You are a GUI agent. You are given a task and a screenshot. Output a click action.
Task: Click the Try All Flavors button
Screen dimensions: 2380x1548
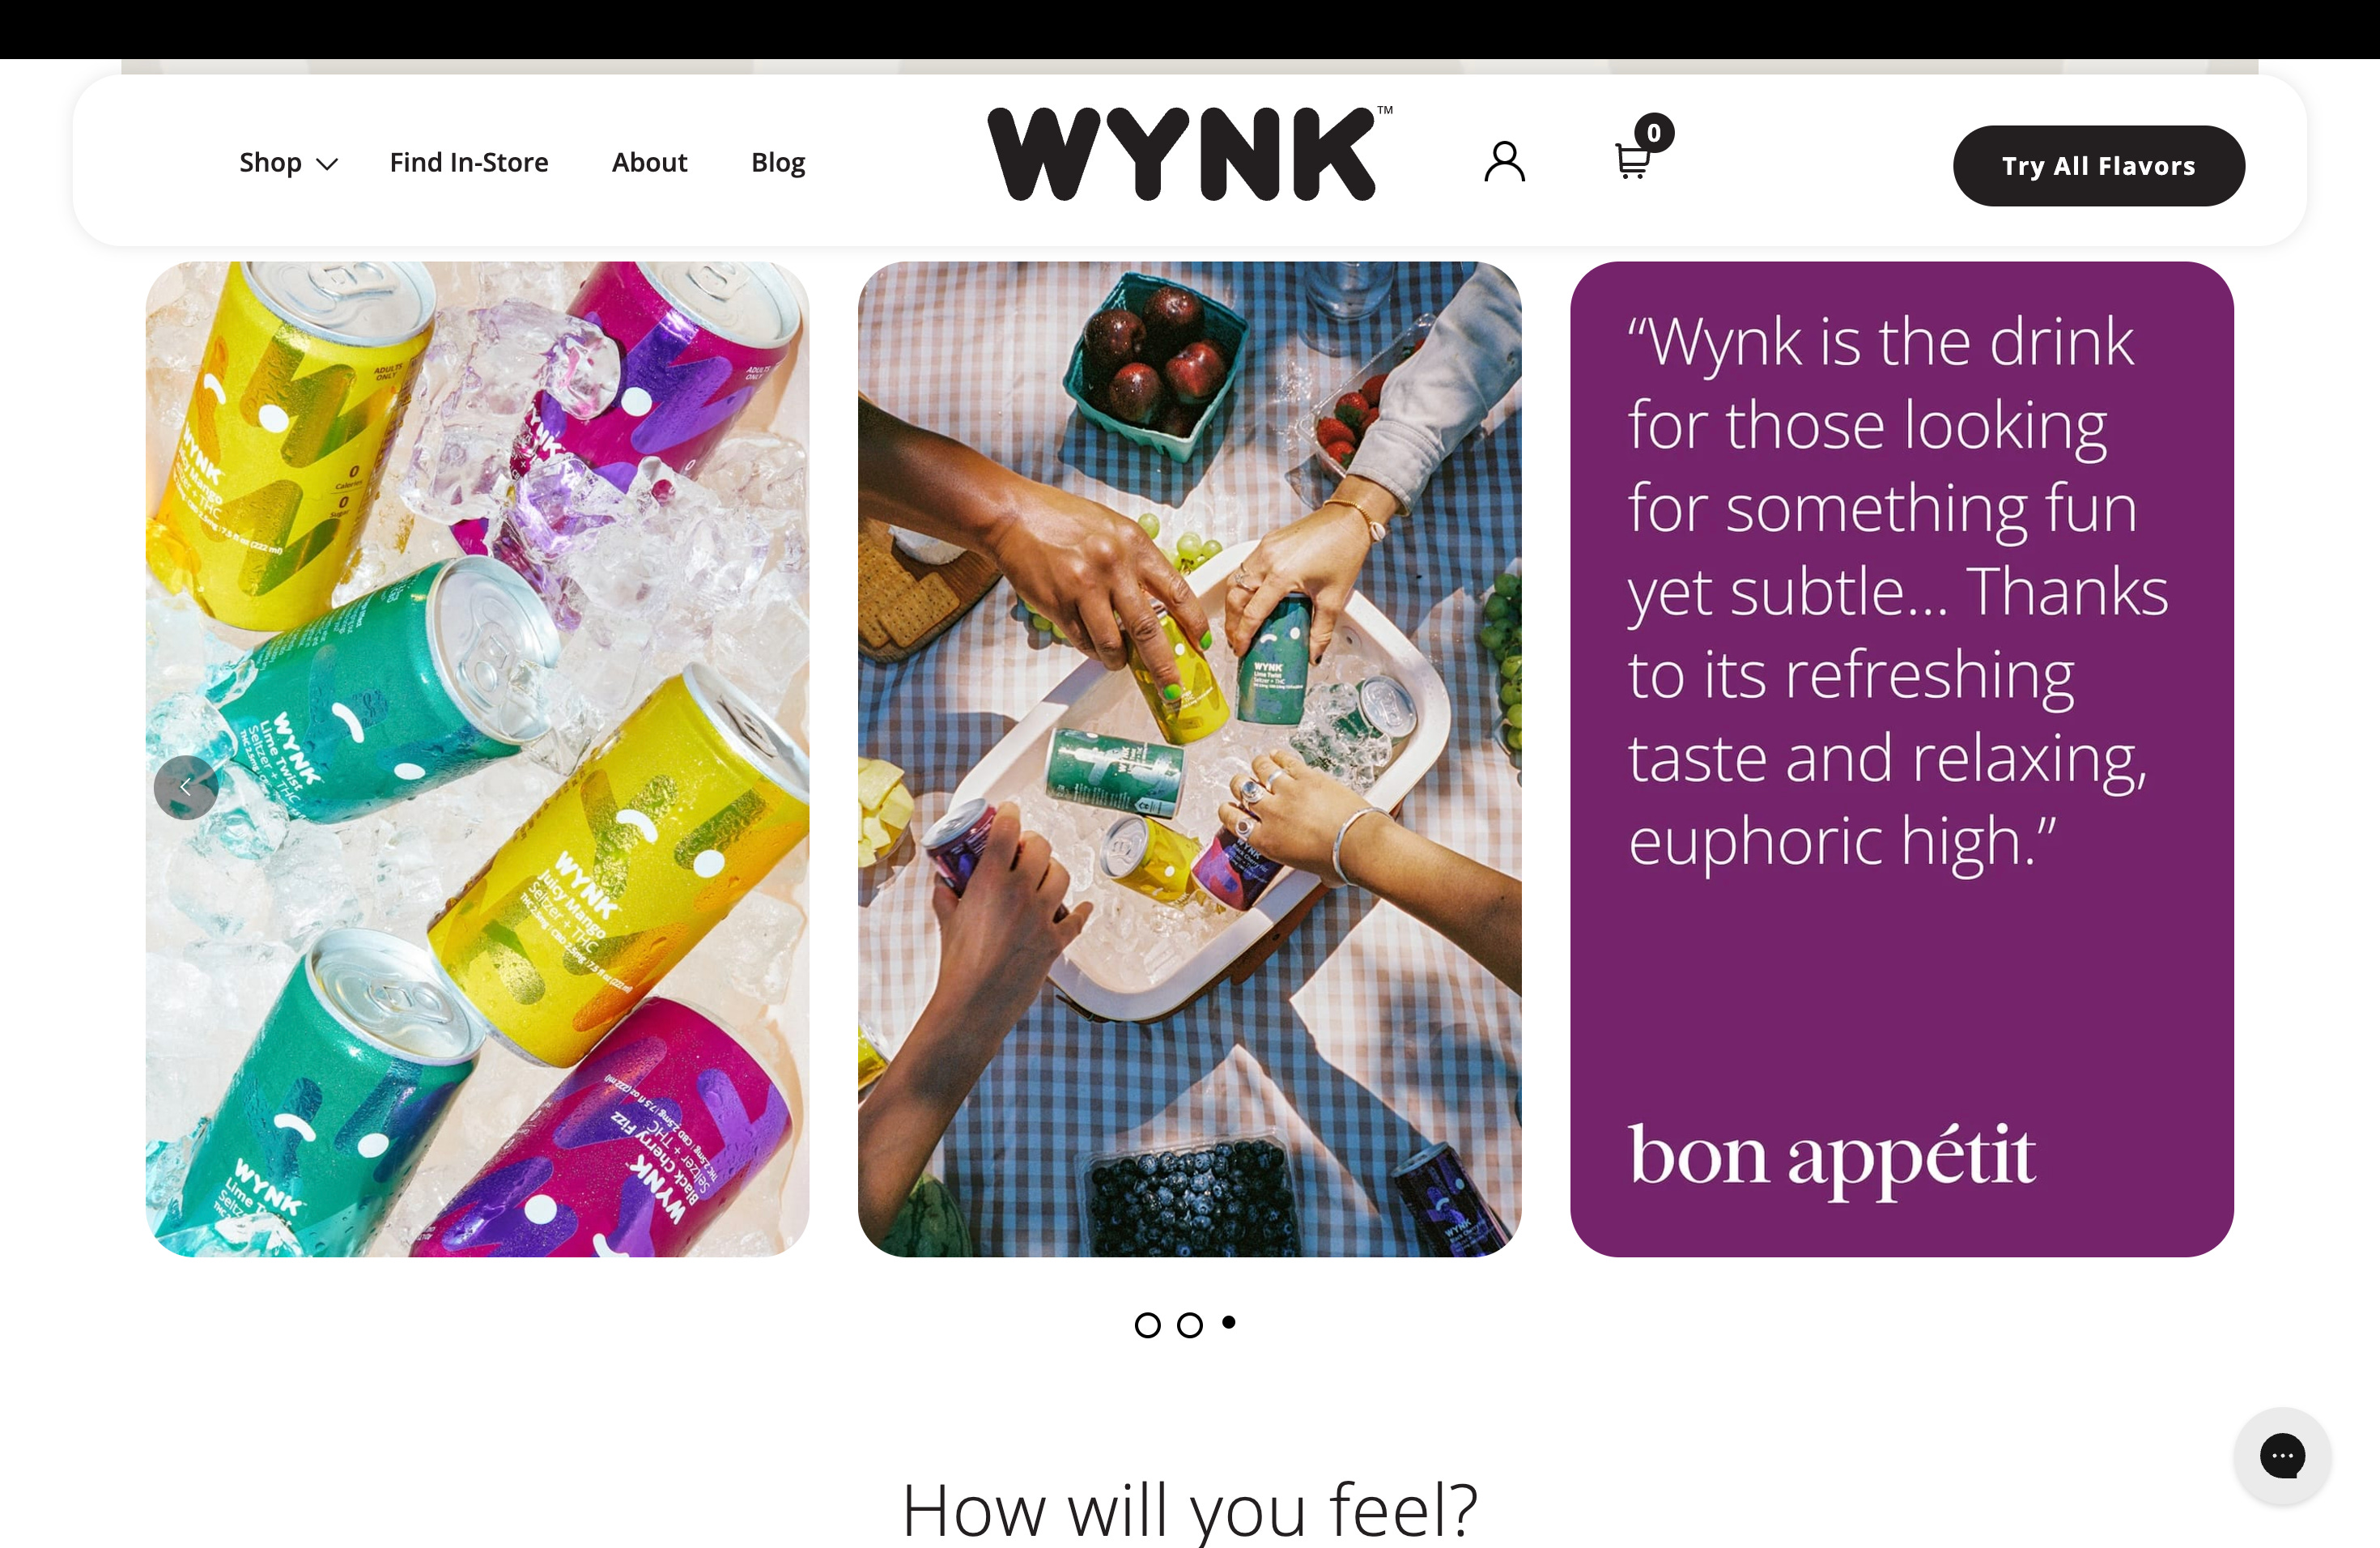click(x=2098, y=166)
